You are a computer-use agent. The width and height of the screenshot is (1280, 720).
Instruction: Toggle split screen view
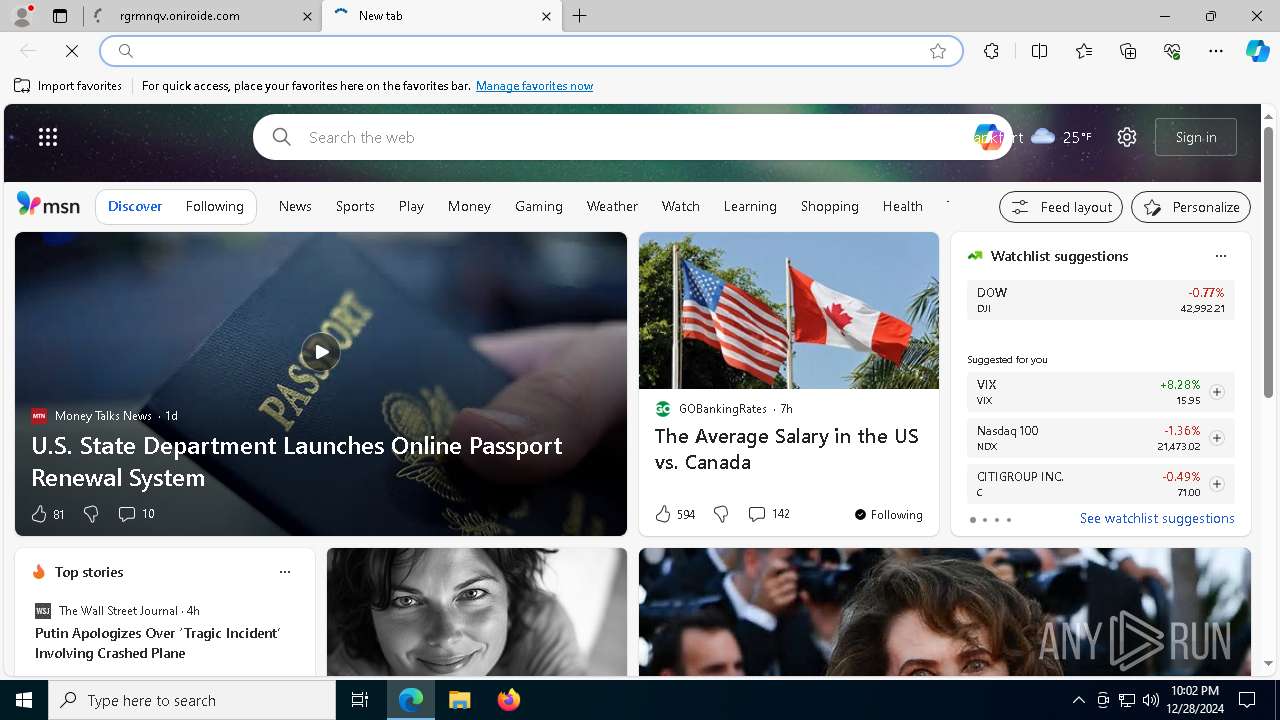pos(1039,51)
